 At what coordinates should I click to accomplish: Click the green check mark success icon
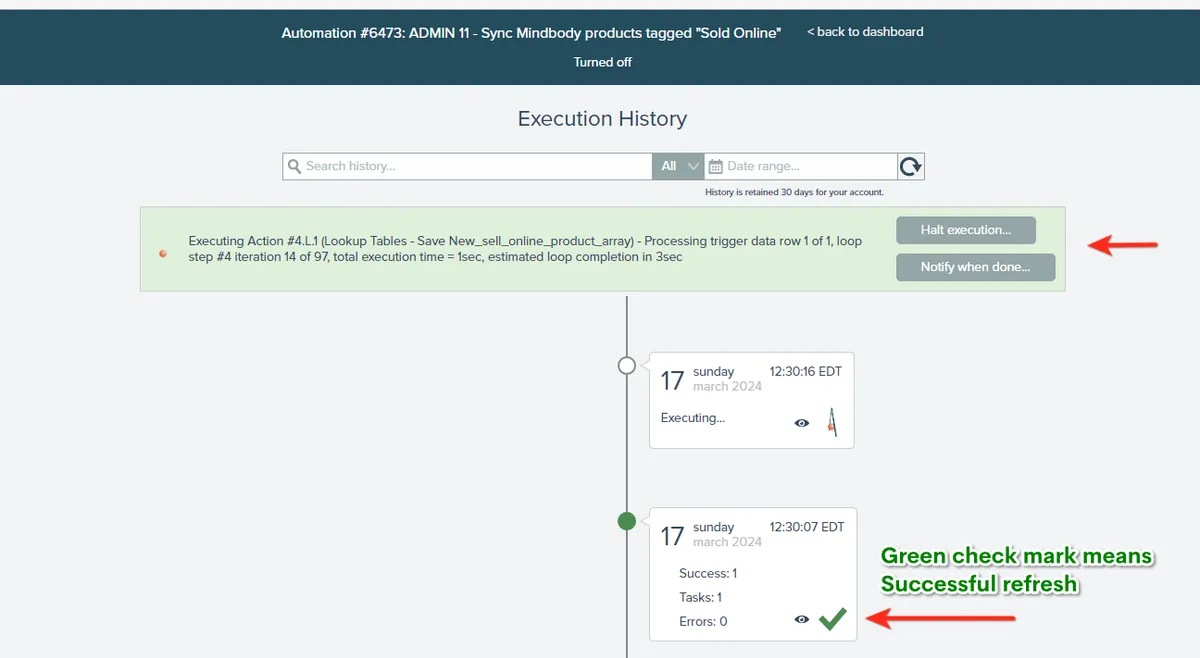(832, 620)
